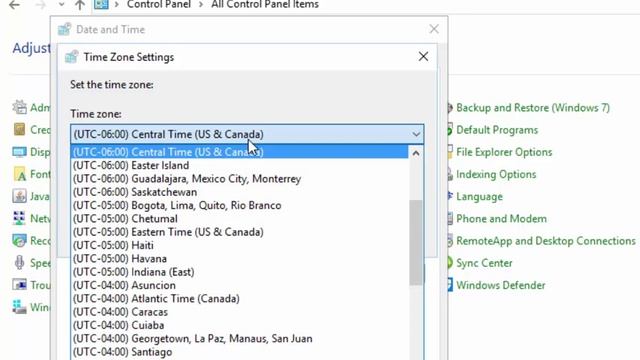The image size is (640, 360).
Task: Click the back arrow in Control Panel
Action: [14, 5]
